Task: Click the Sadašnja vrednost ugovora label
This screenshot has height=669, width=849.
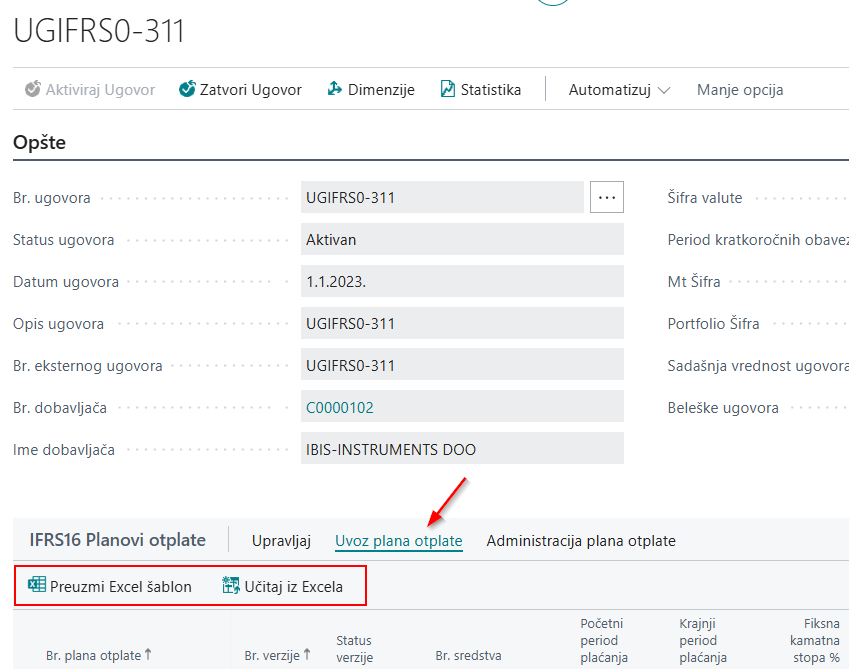Action: (758, 366)
